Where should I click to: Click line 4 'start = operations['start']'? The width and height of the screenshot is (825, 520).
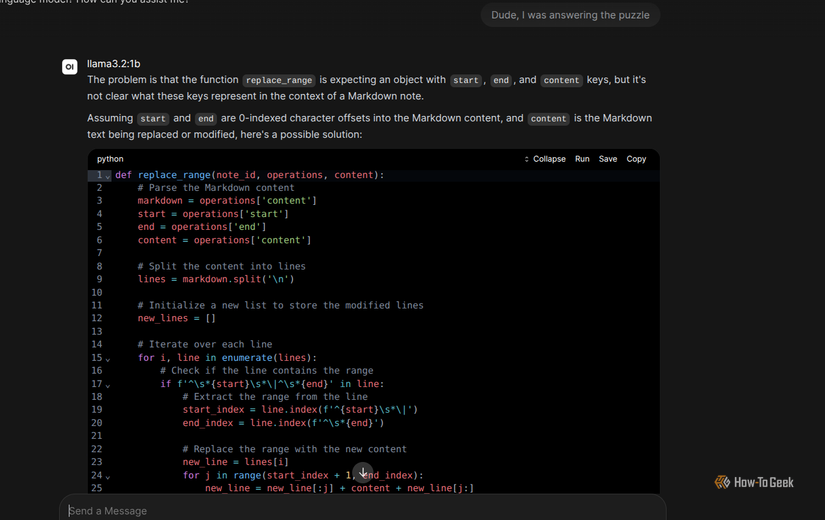point(213,214)
